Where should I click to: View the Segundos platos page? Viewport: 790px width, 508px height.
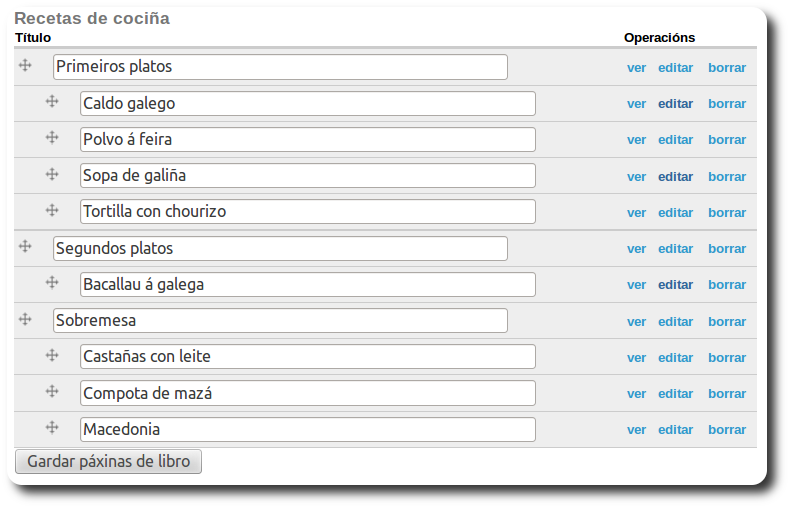coord(636,249)
